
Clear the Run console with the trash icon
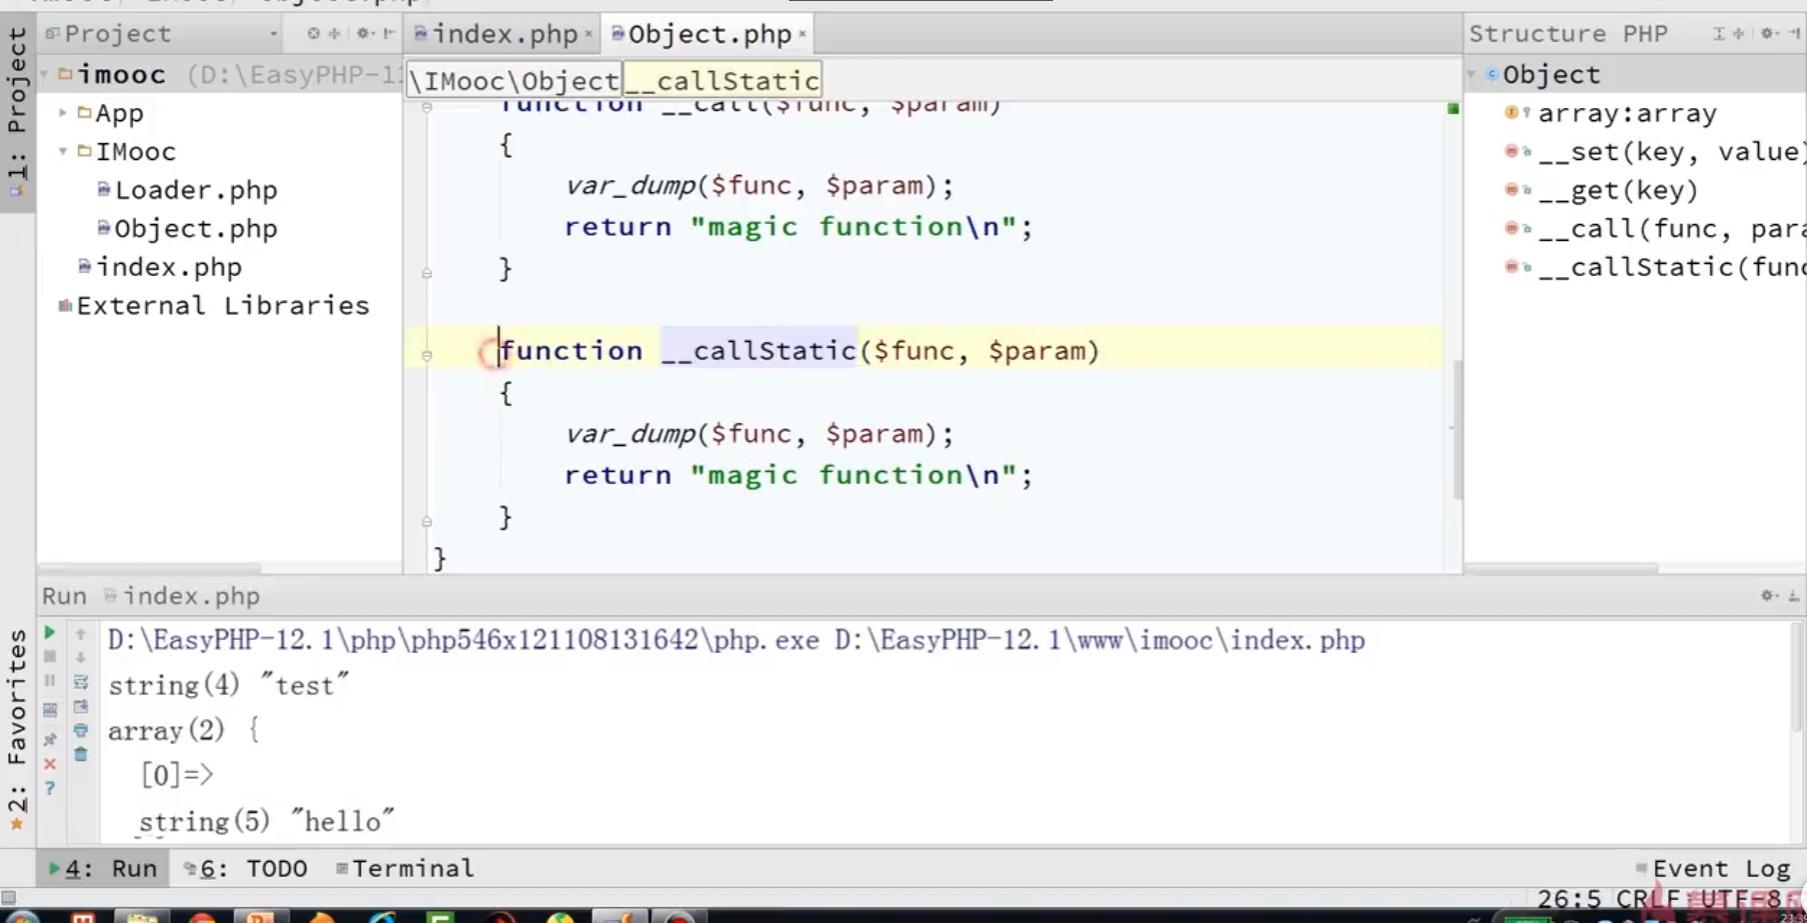pos(81,754)
